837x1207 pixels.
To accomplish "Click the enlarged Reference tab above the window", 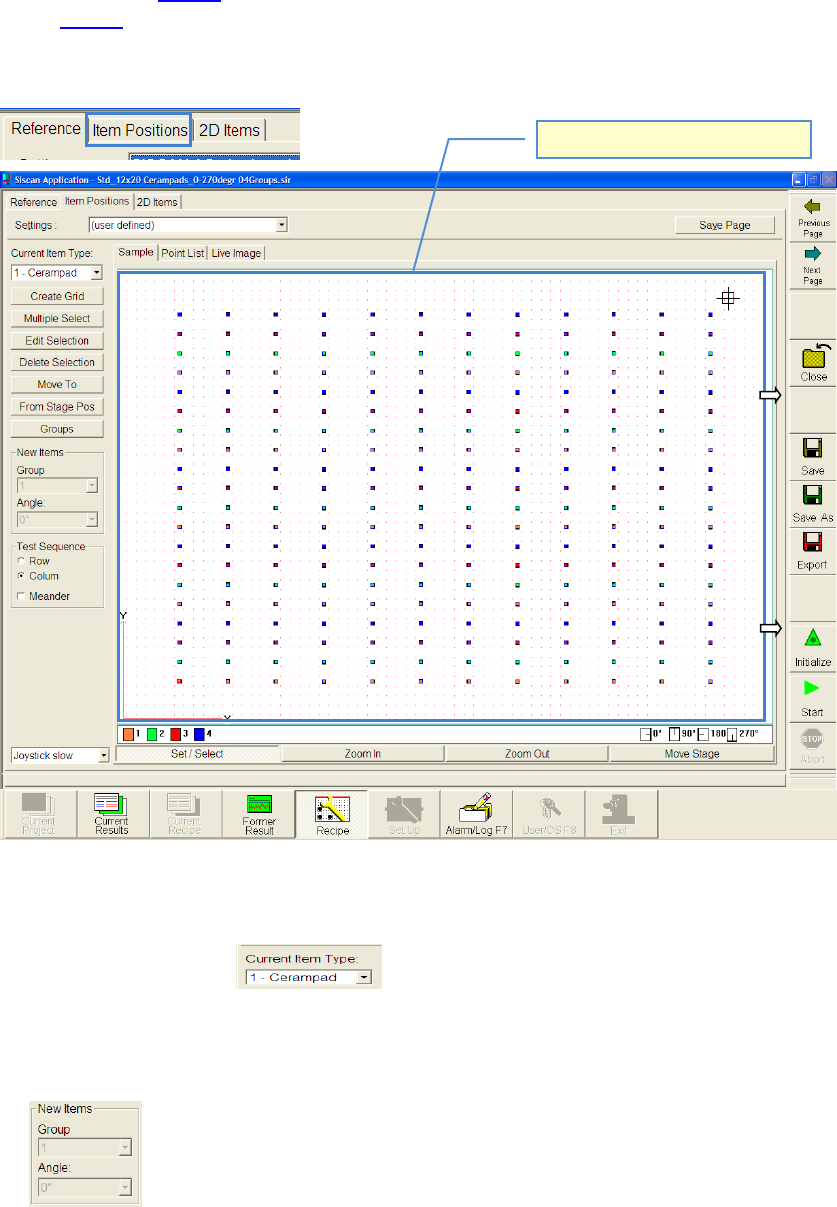I will tap(45, 129).
